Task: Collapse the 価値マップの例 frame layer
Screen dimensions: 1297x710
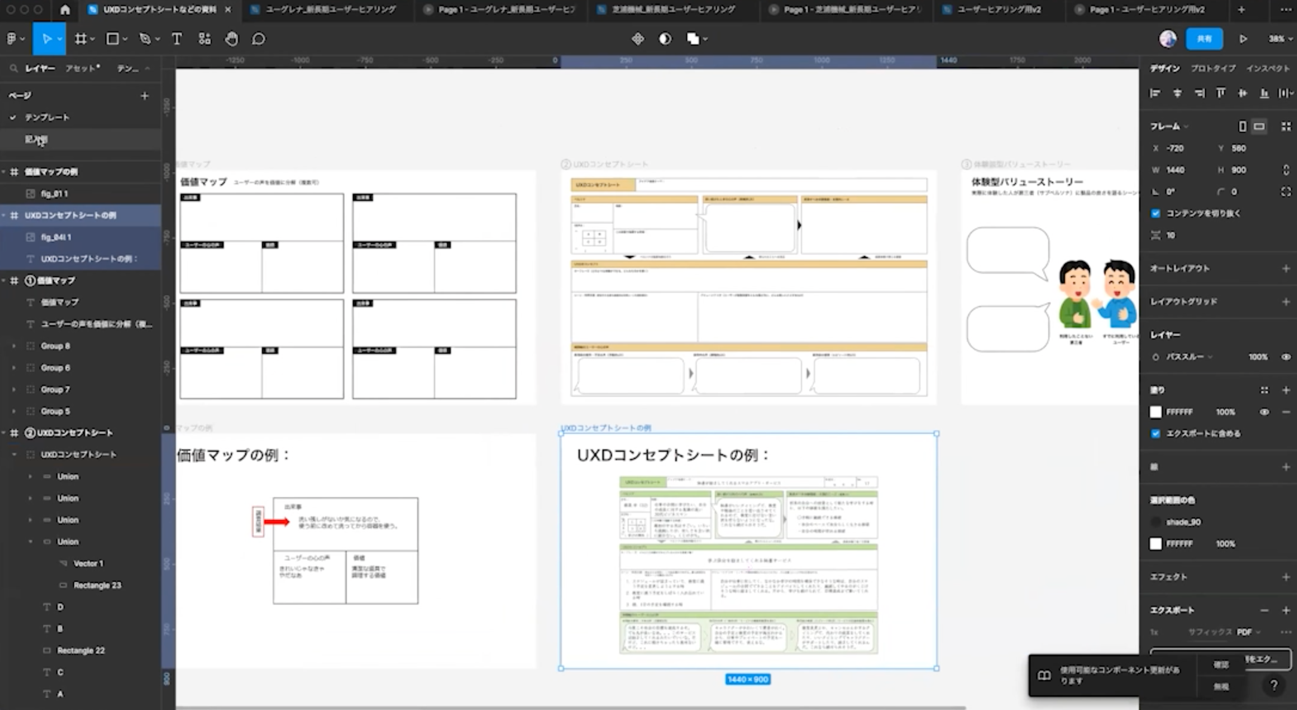Action: [5, 172]
